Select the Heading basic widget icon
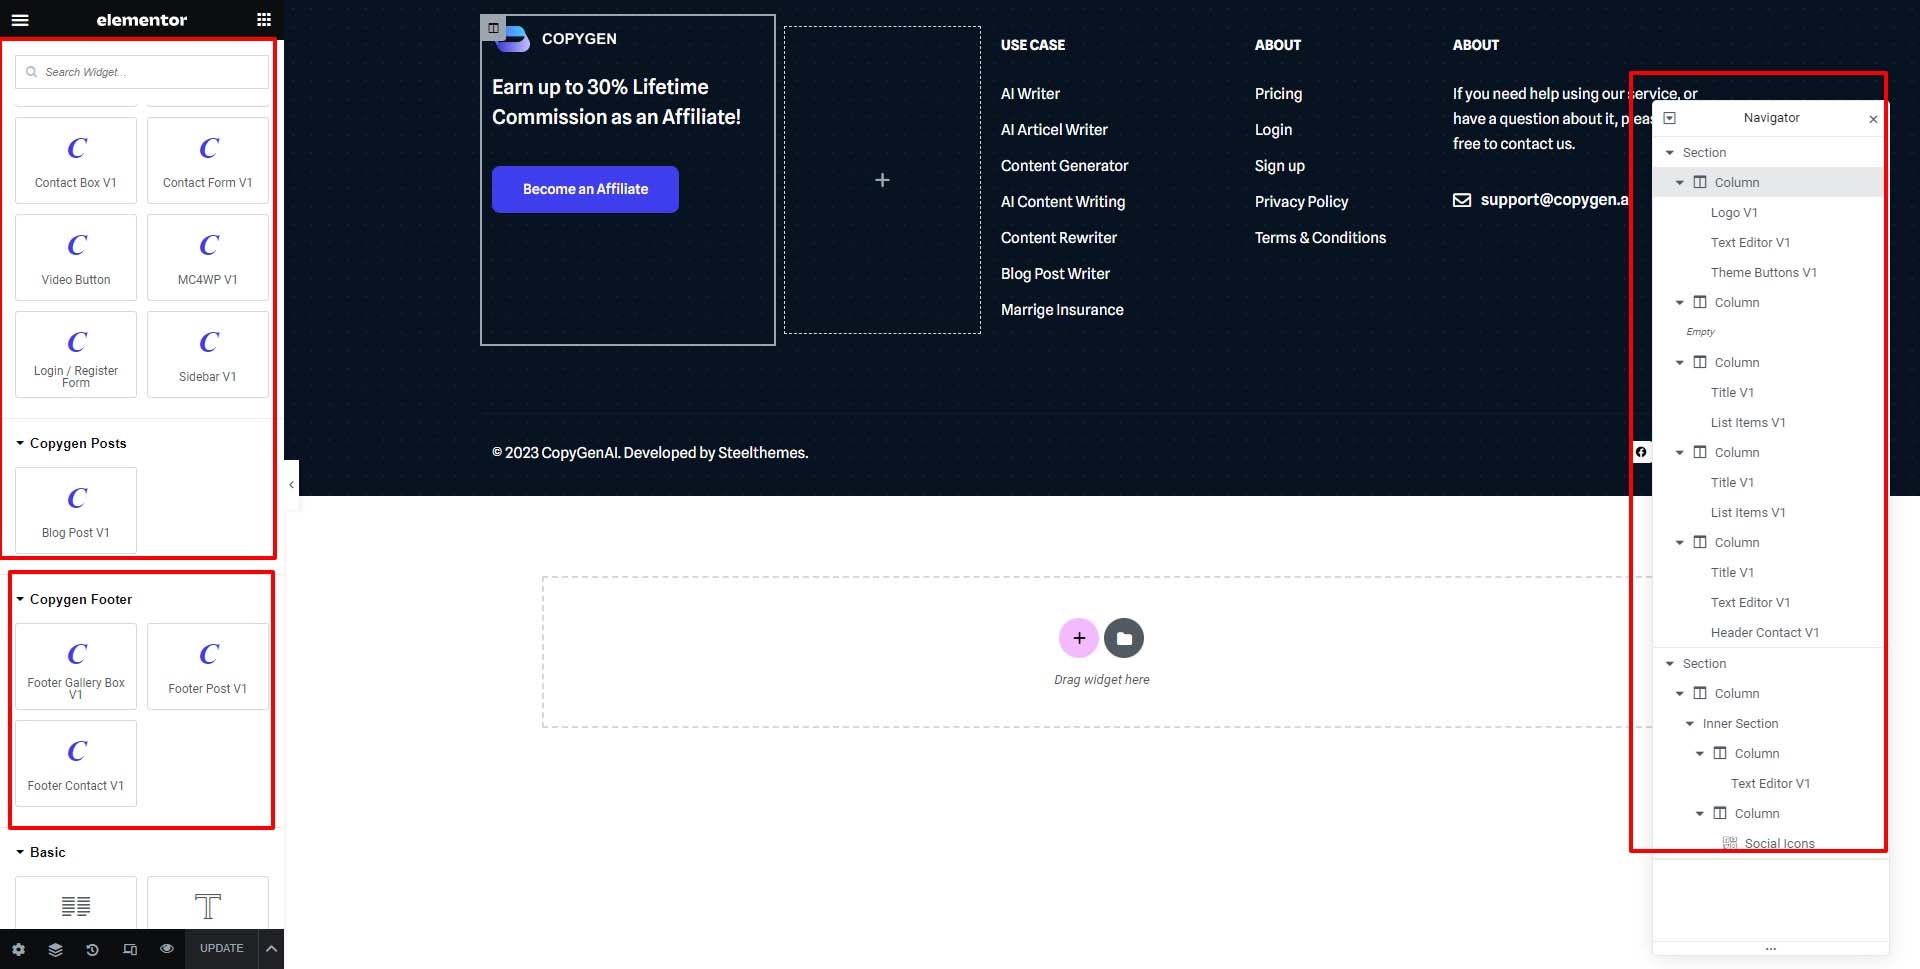The width and height of the screenshot is (1920, 969). click(x=208, y=906)
